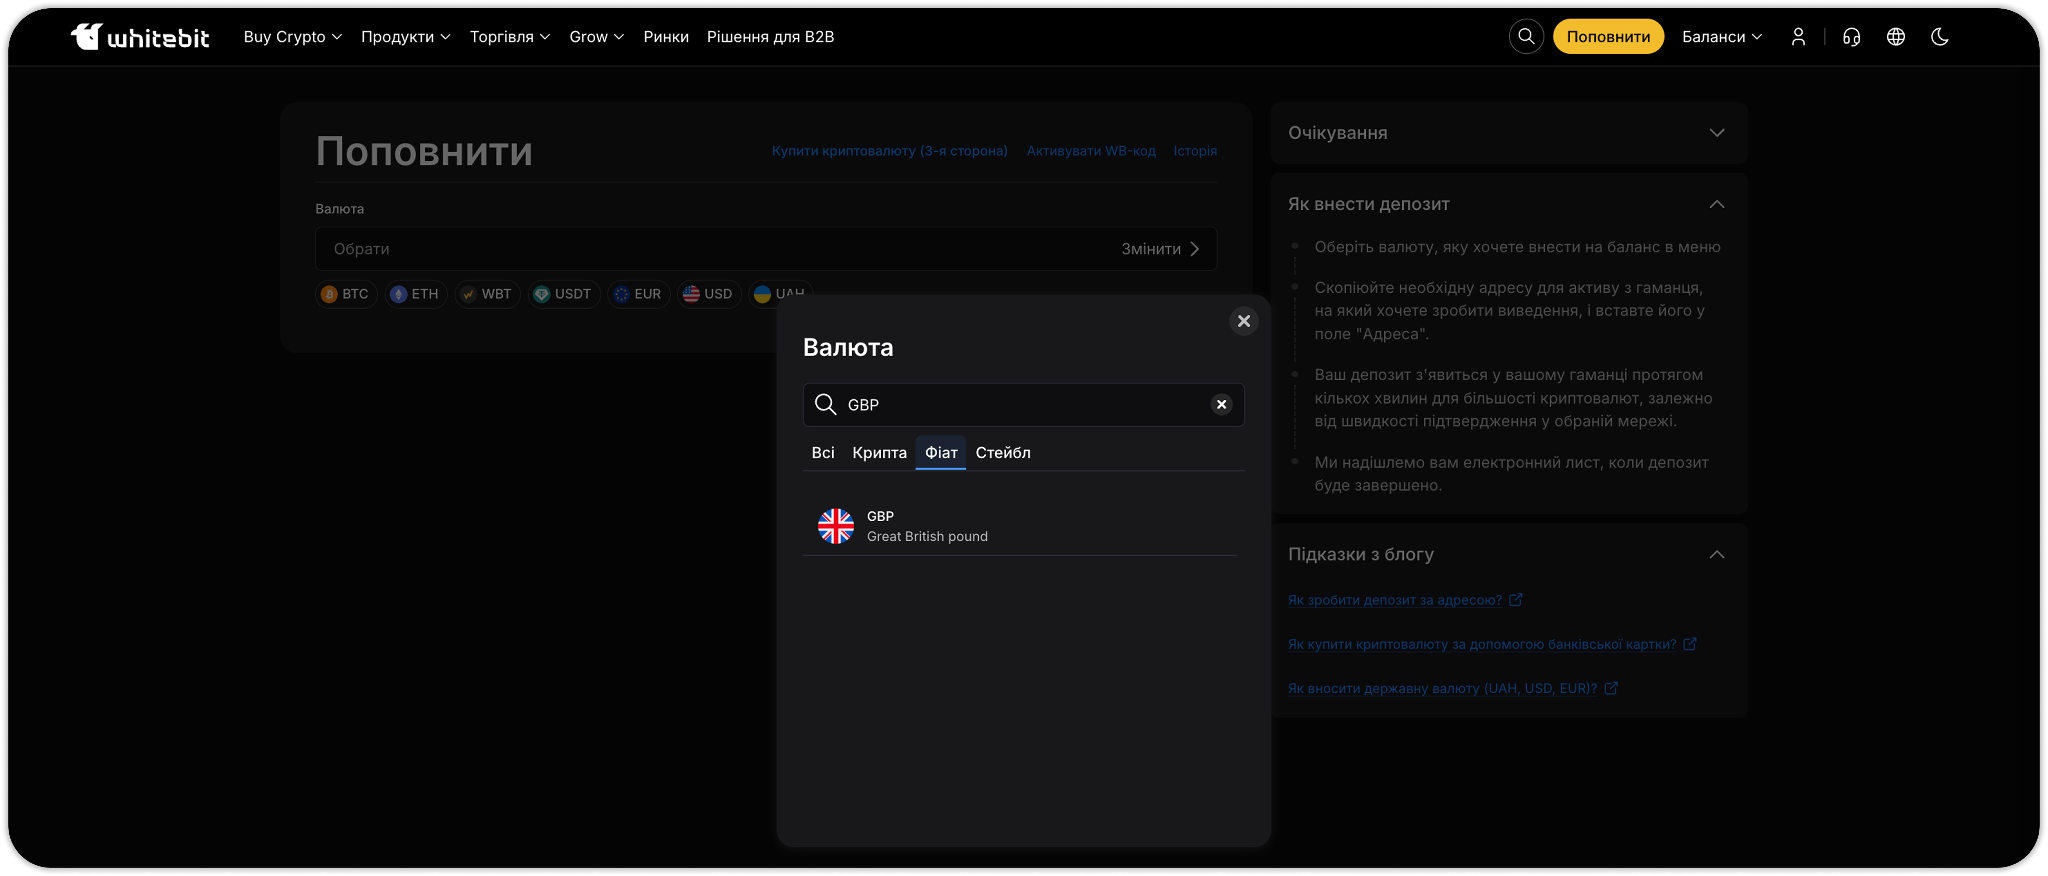Open Як зробити депозит за адресою? link
Viewport: 2048px width, 876px height.
pyautogui.click(x=1395, y=600)
